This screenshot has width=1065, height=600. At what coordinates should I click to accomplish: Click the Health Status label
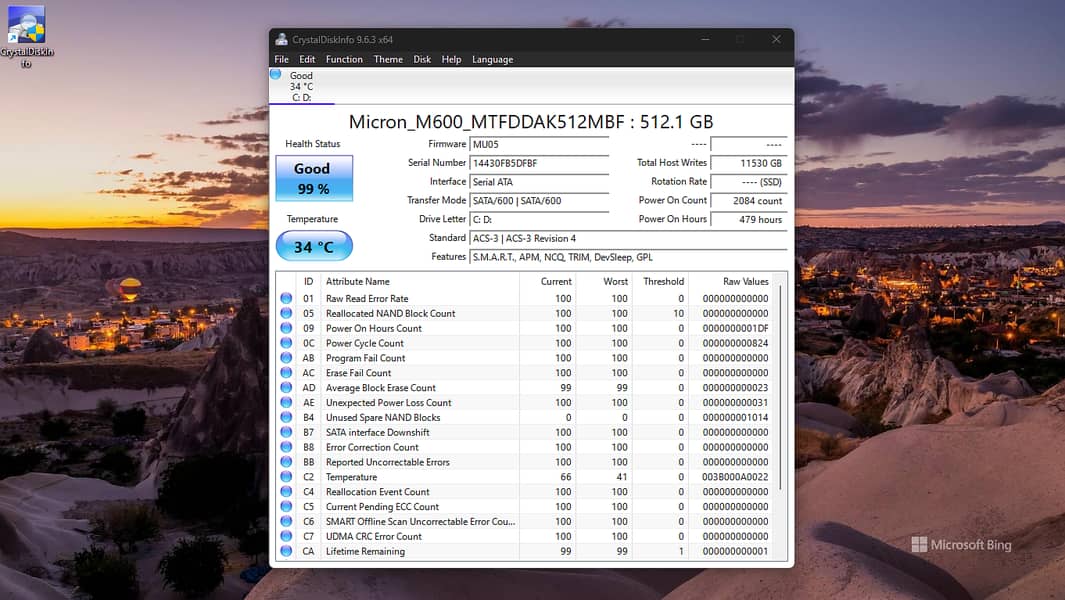(312, 144)
